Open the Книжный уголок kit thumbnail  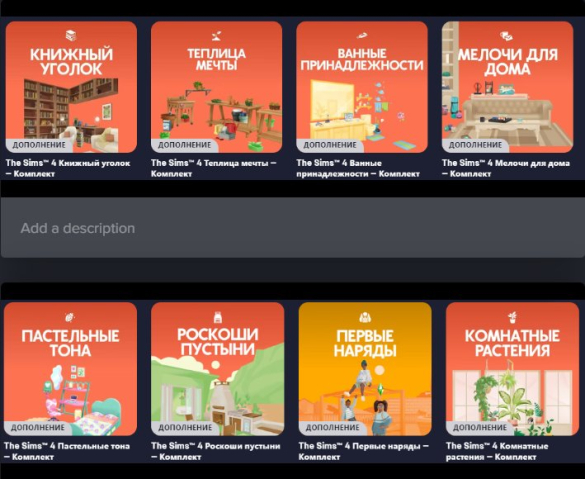coord(71,87)
